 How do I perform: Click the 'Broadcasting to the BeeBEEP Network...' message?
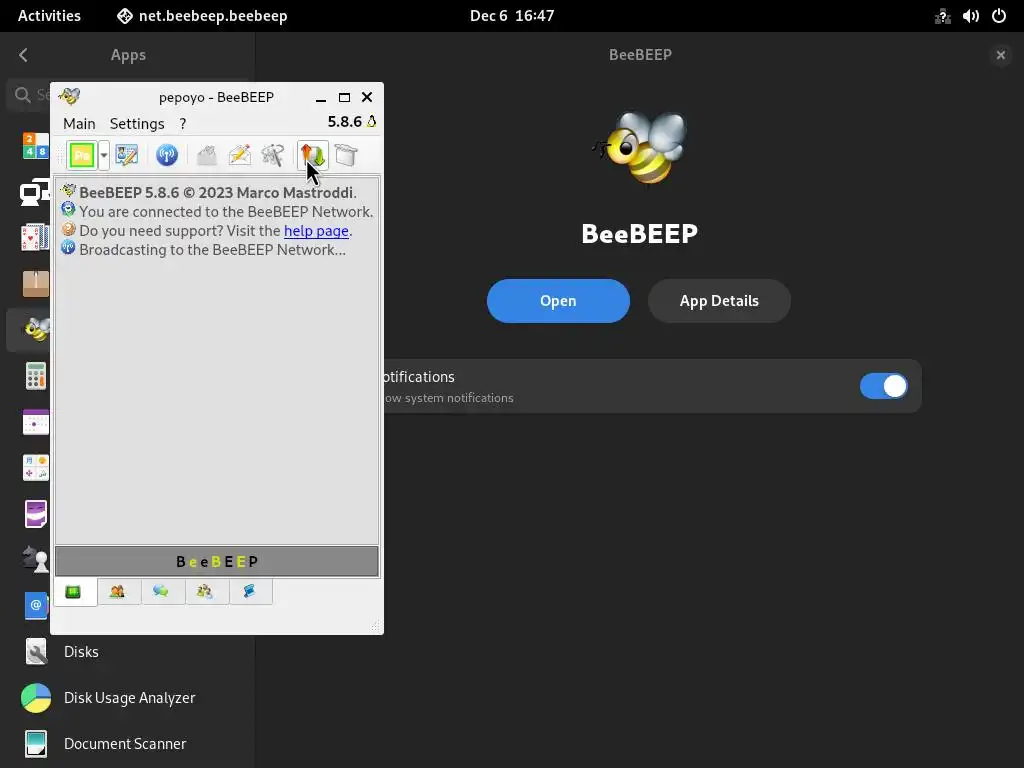212,249
